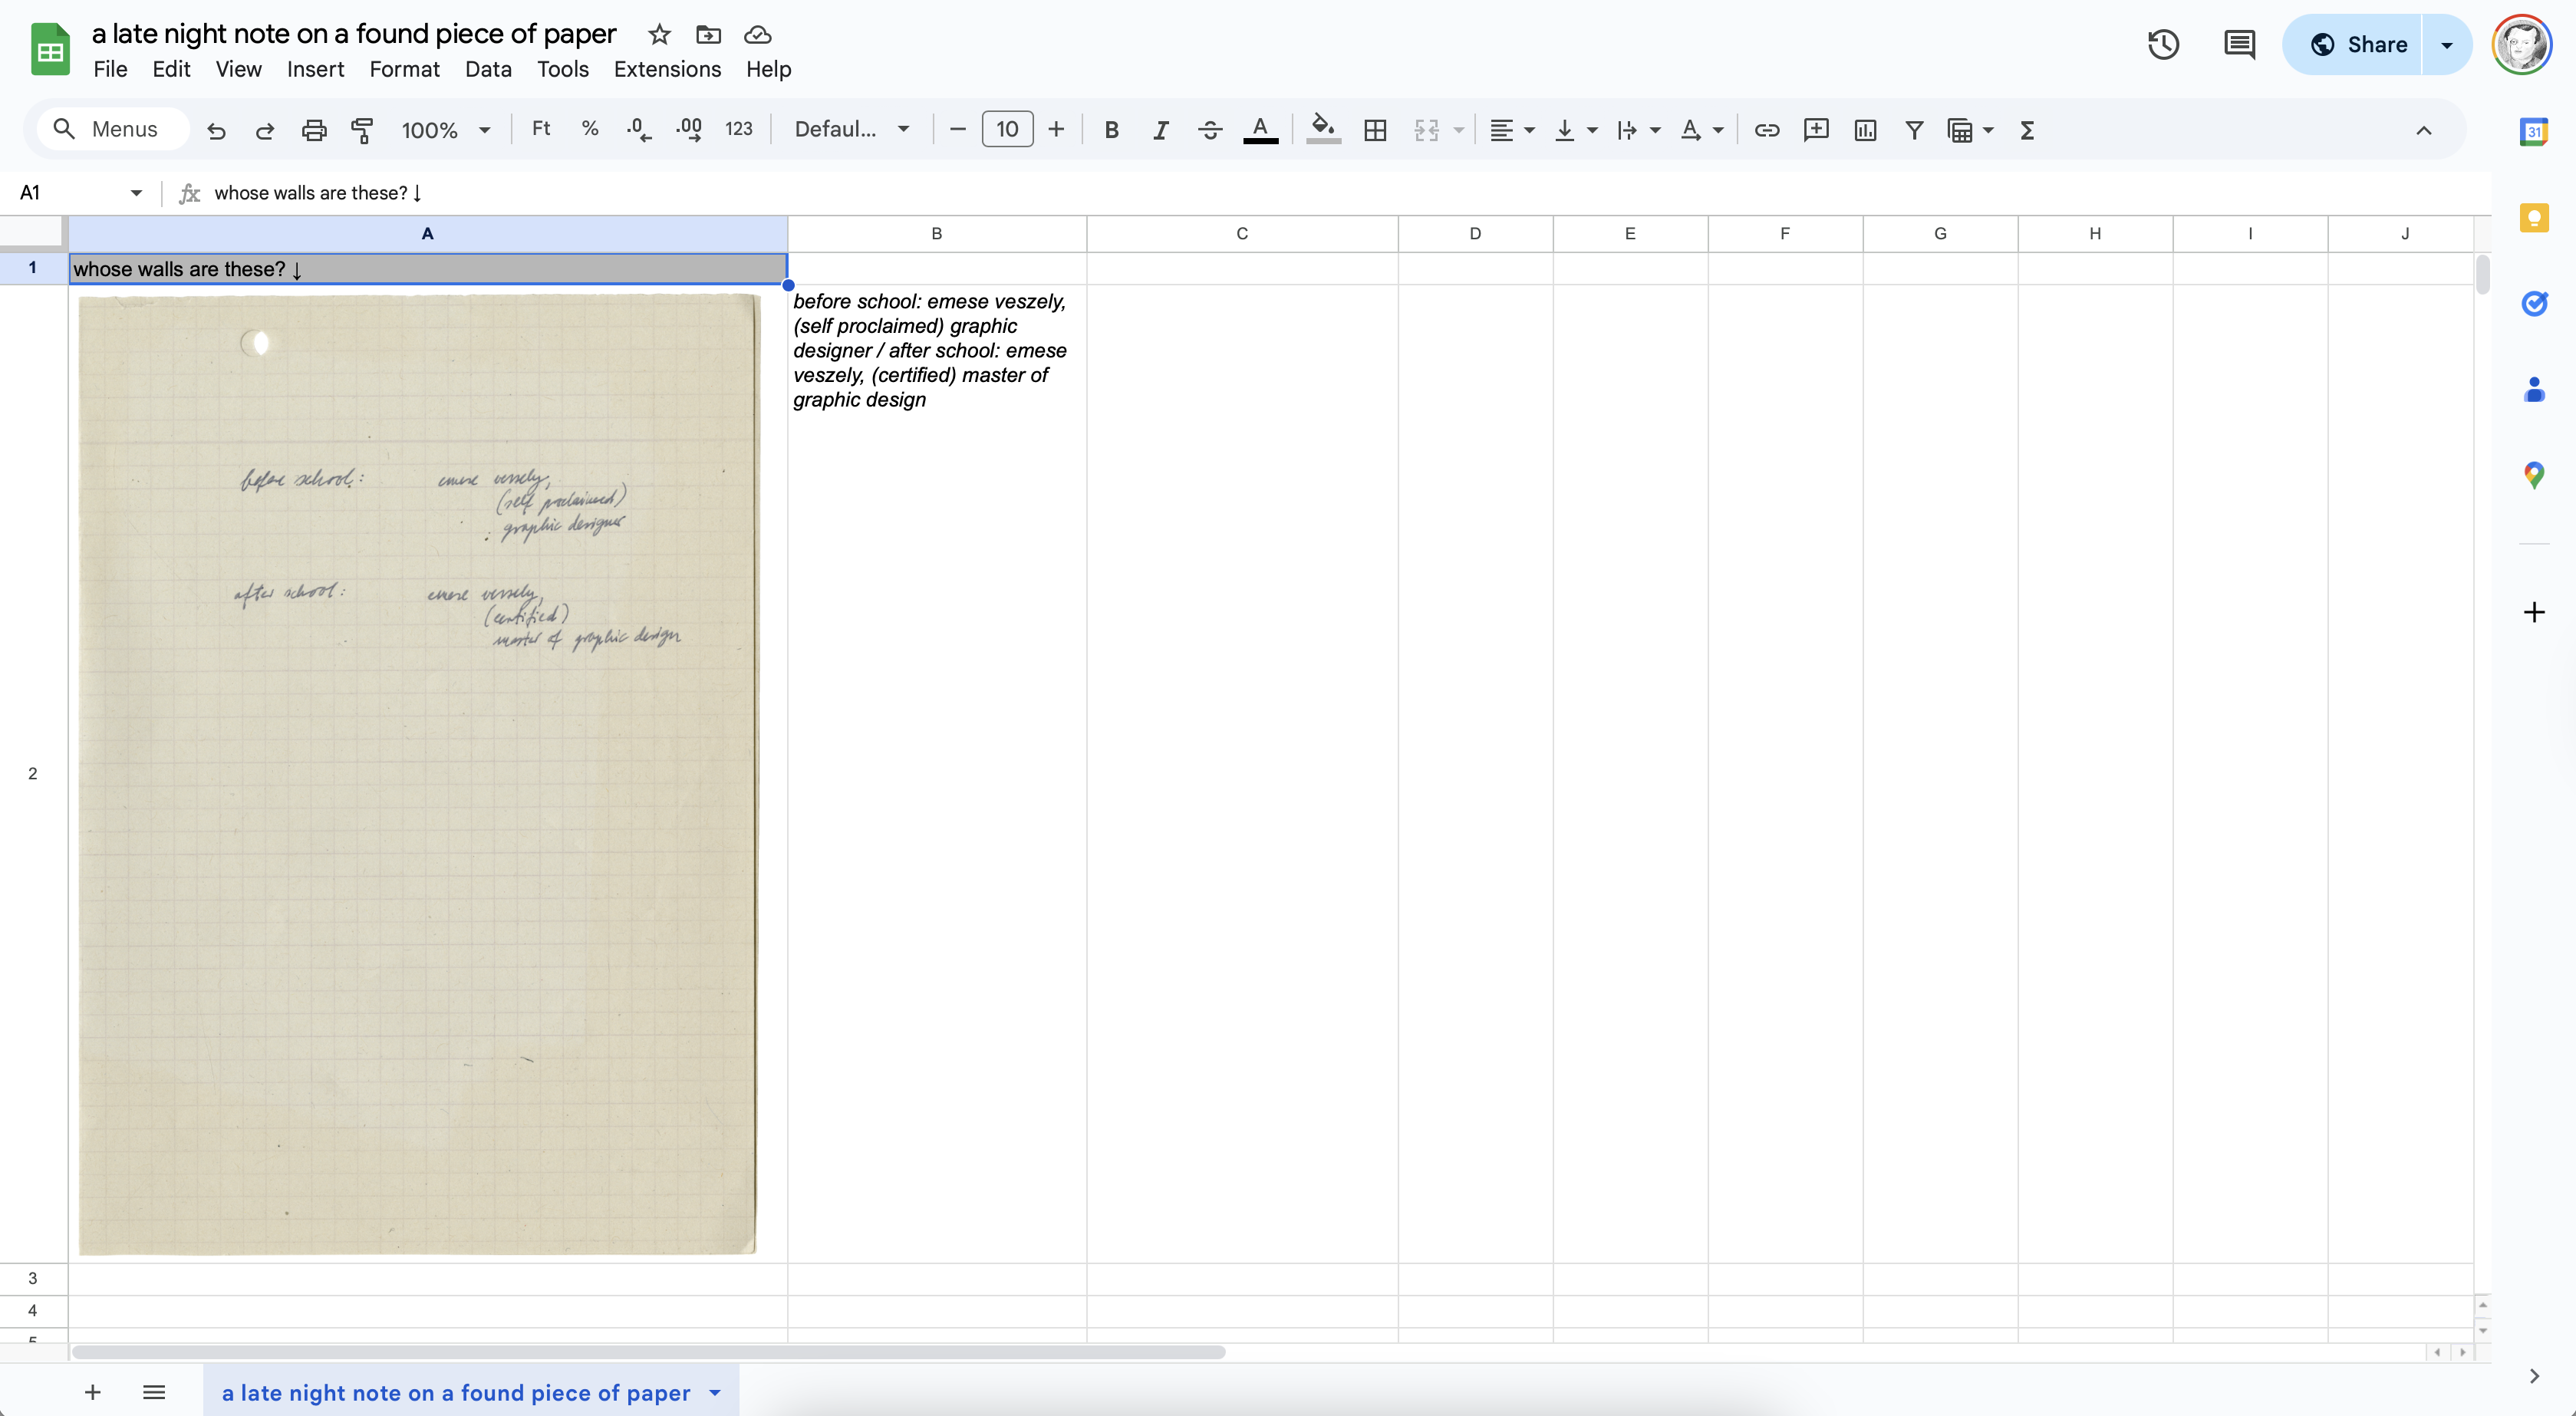Open the sheet tab options arrow

coord(715,1393)
